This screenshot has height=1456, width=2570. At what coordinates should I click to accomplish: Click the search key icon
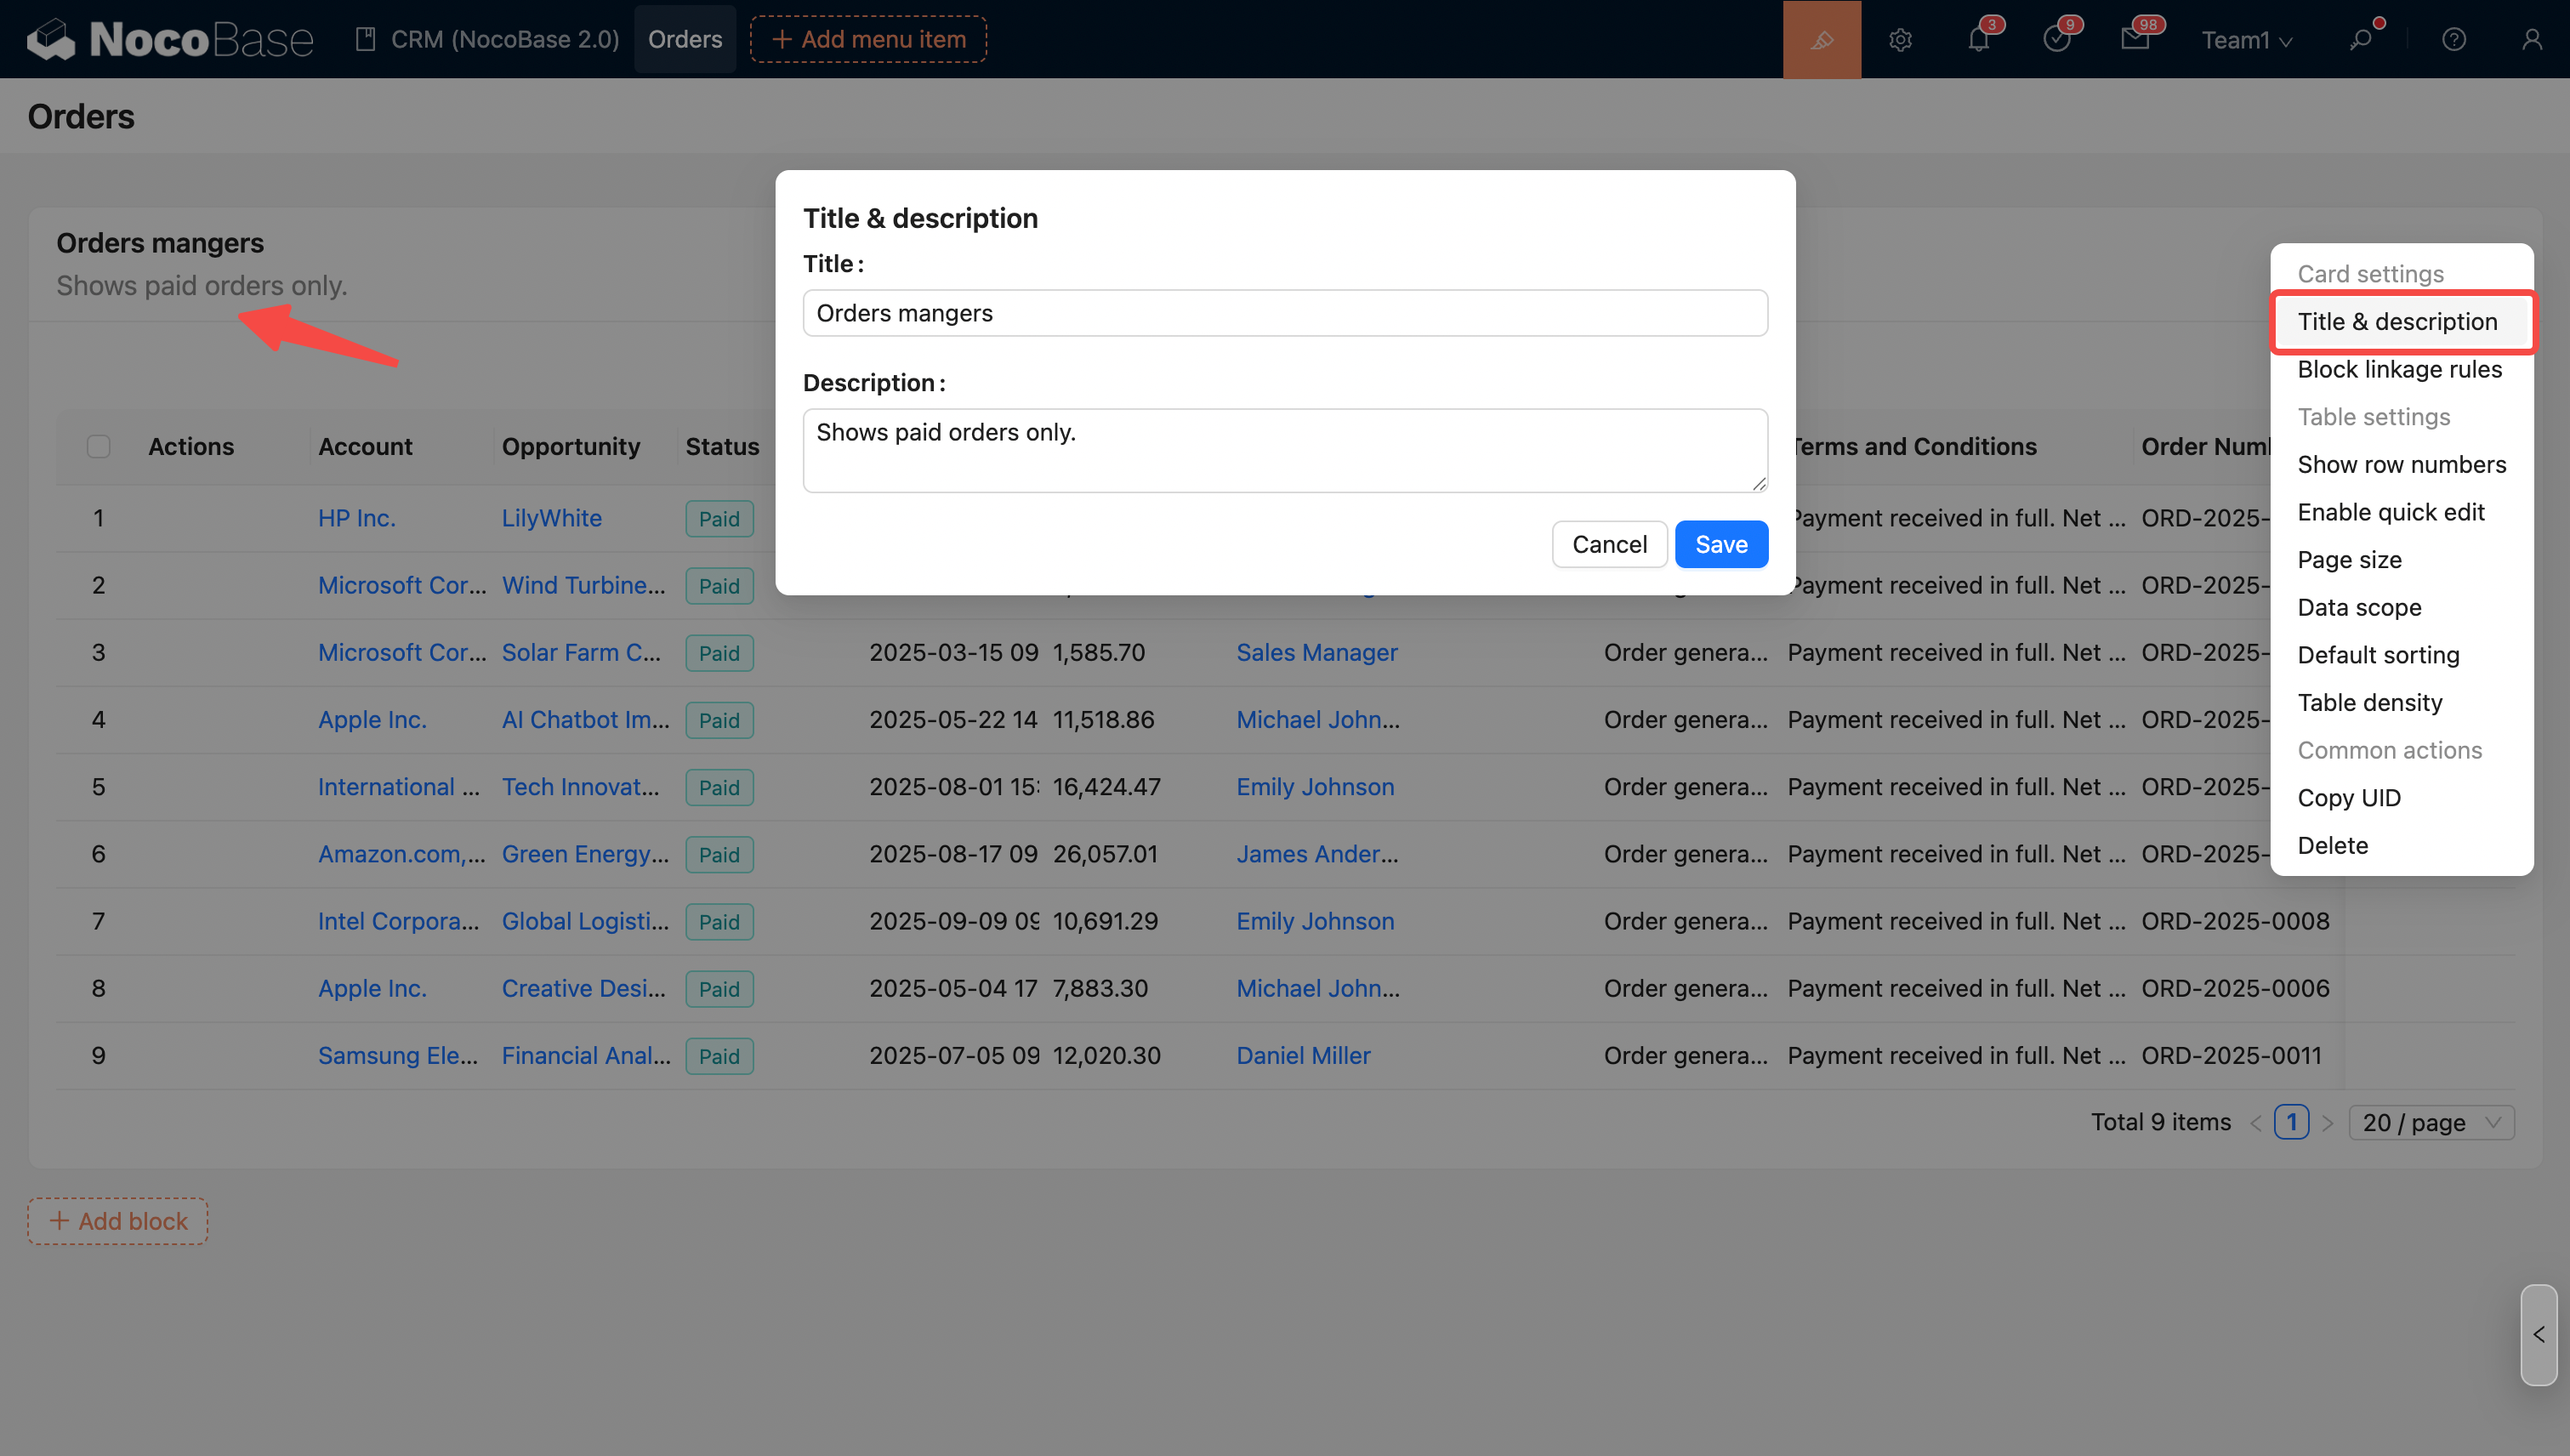(2360, 39)
